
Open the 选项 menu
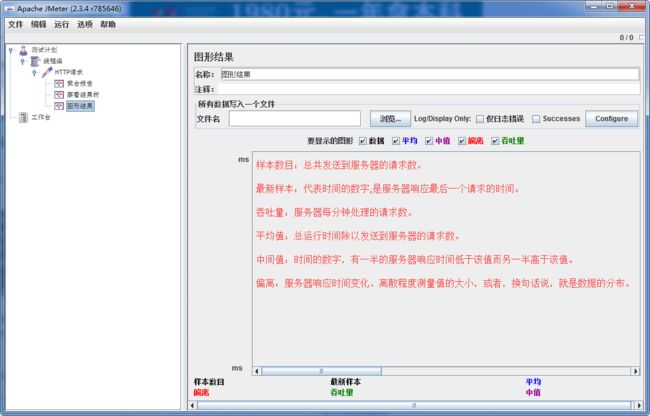(x=85, y=24)
